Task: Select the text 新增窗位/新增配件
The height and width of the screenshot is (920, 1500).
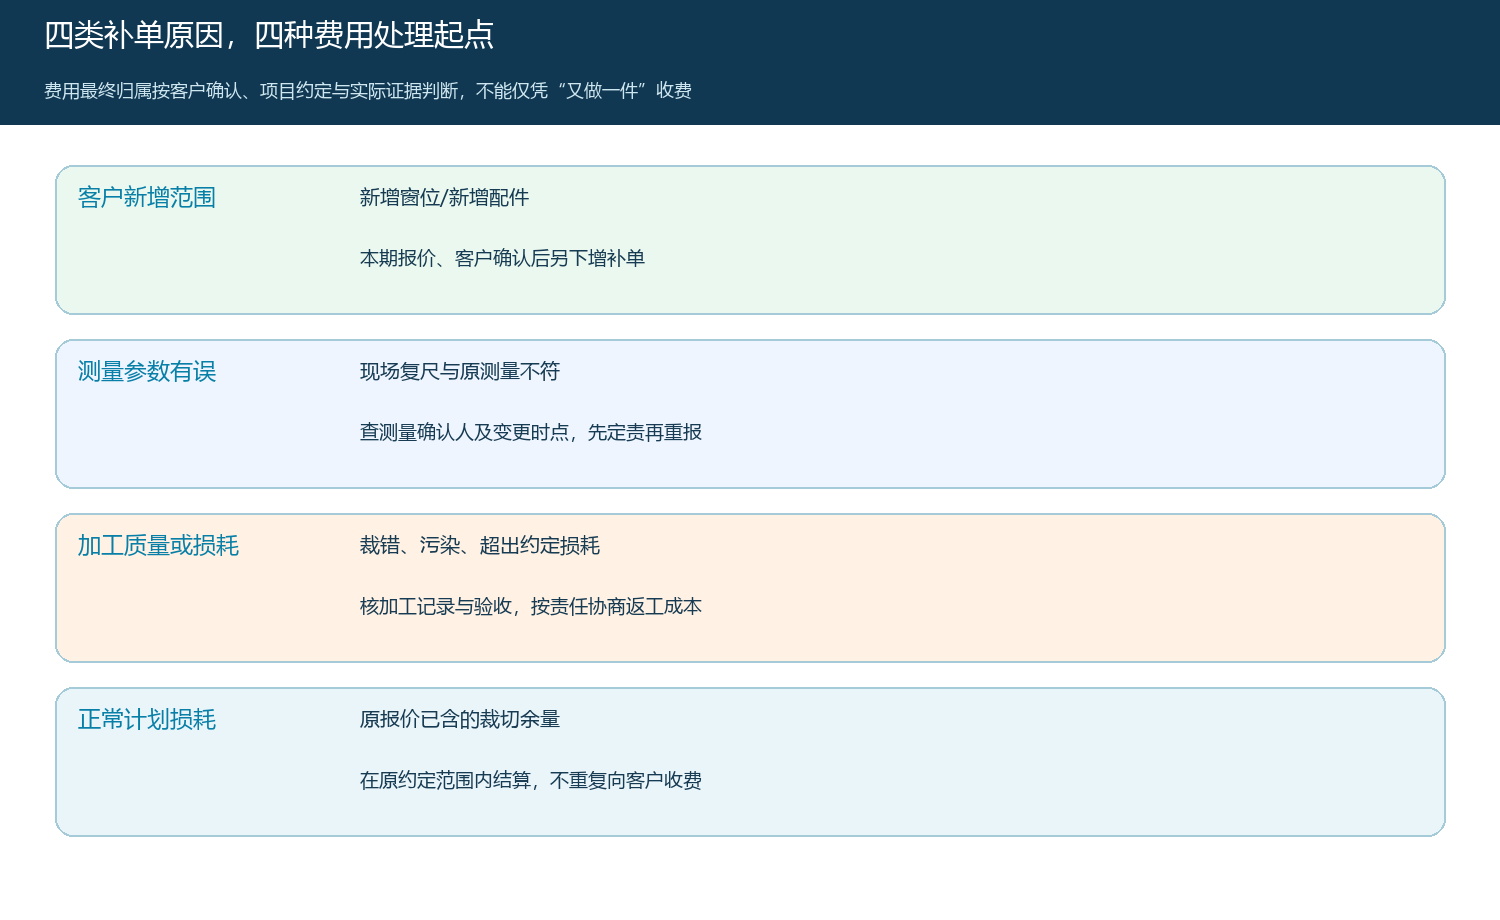Action: click(x=444, y=197)
